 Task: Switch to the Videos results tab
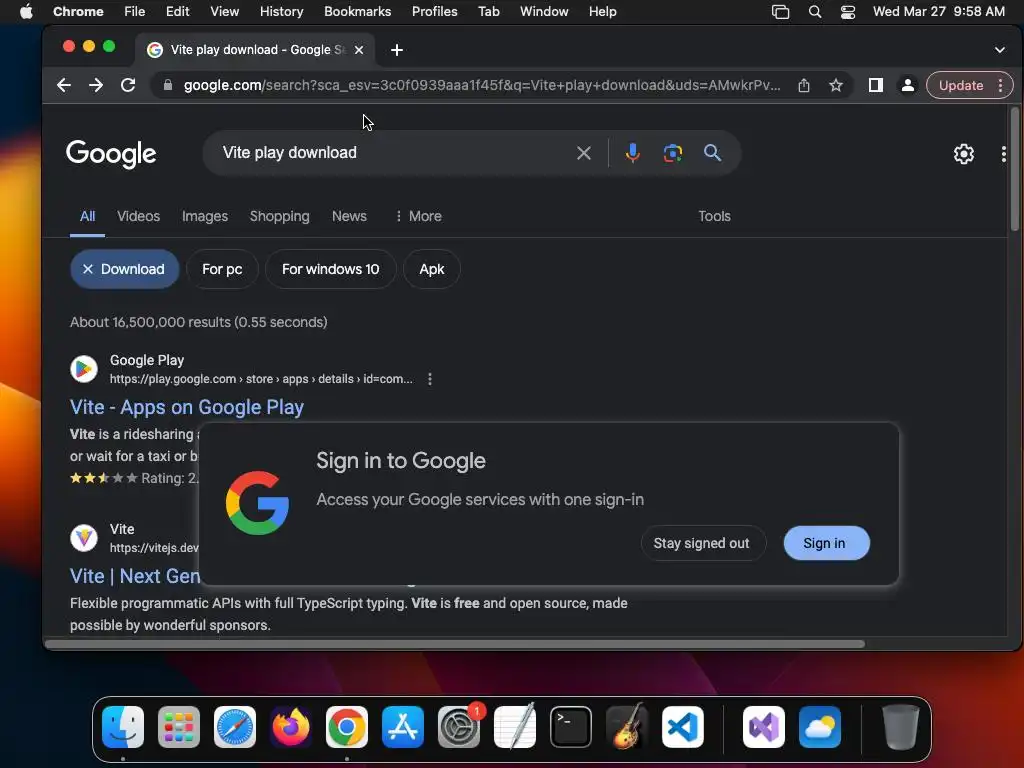click(x=138, y=216)
